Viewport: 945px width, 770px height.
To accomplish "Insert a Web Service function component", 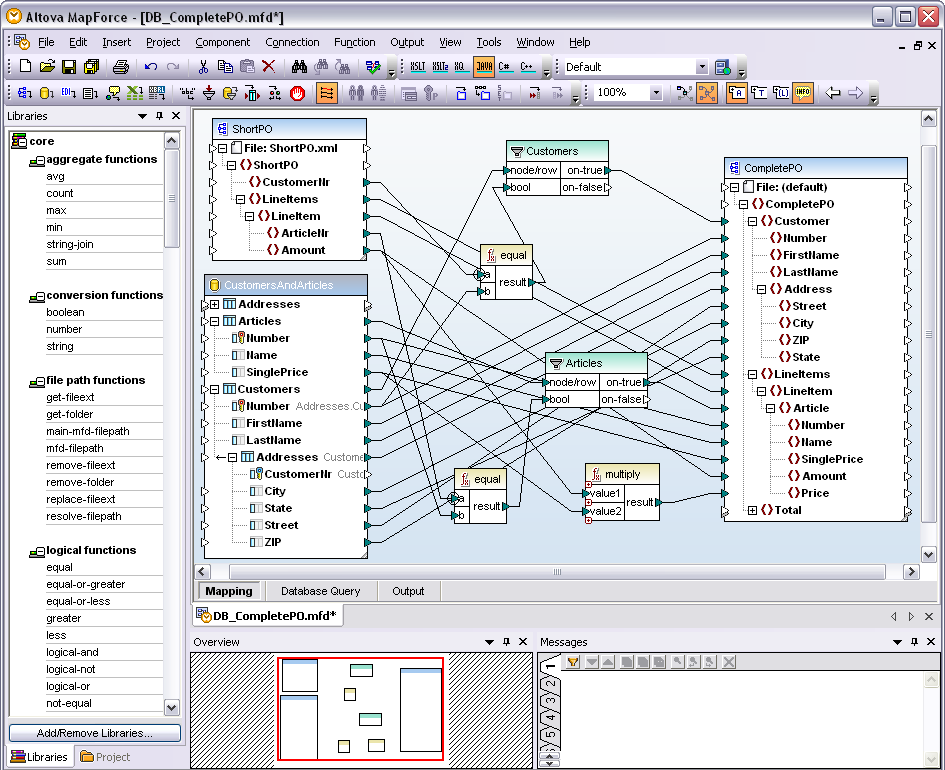I will (113, 93).
